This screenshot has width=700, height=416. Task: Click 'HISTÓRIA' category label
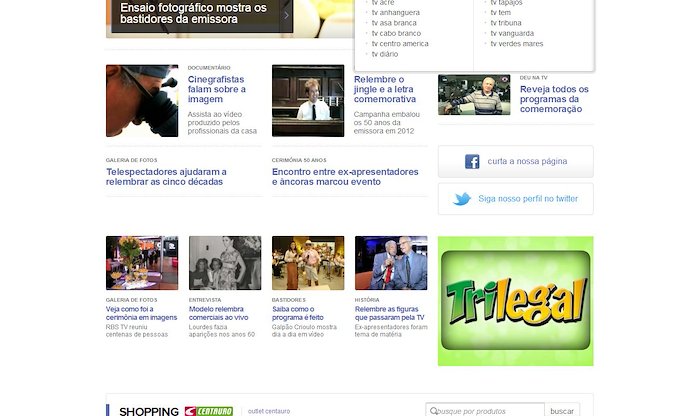(367, 300)
